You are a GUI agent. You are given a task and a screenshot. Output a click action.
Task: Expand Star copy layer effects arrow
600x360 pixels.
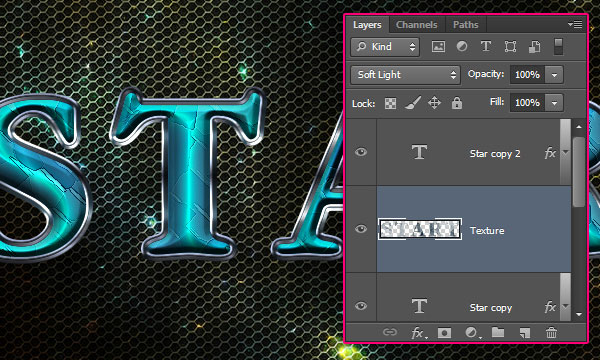coord(566,306)
